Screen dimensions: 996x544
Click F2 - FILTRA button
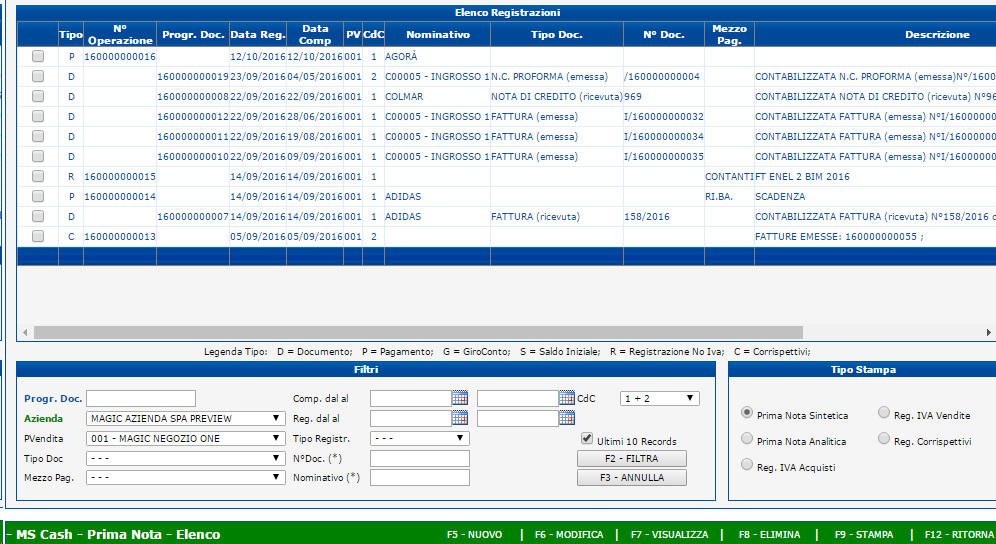click(631, 458)
